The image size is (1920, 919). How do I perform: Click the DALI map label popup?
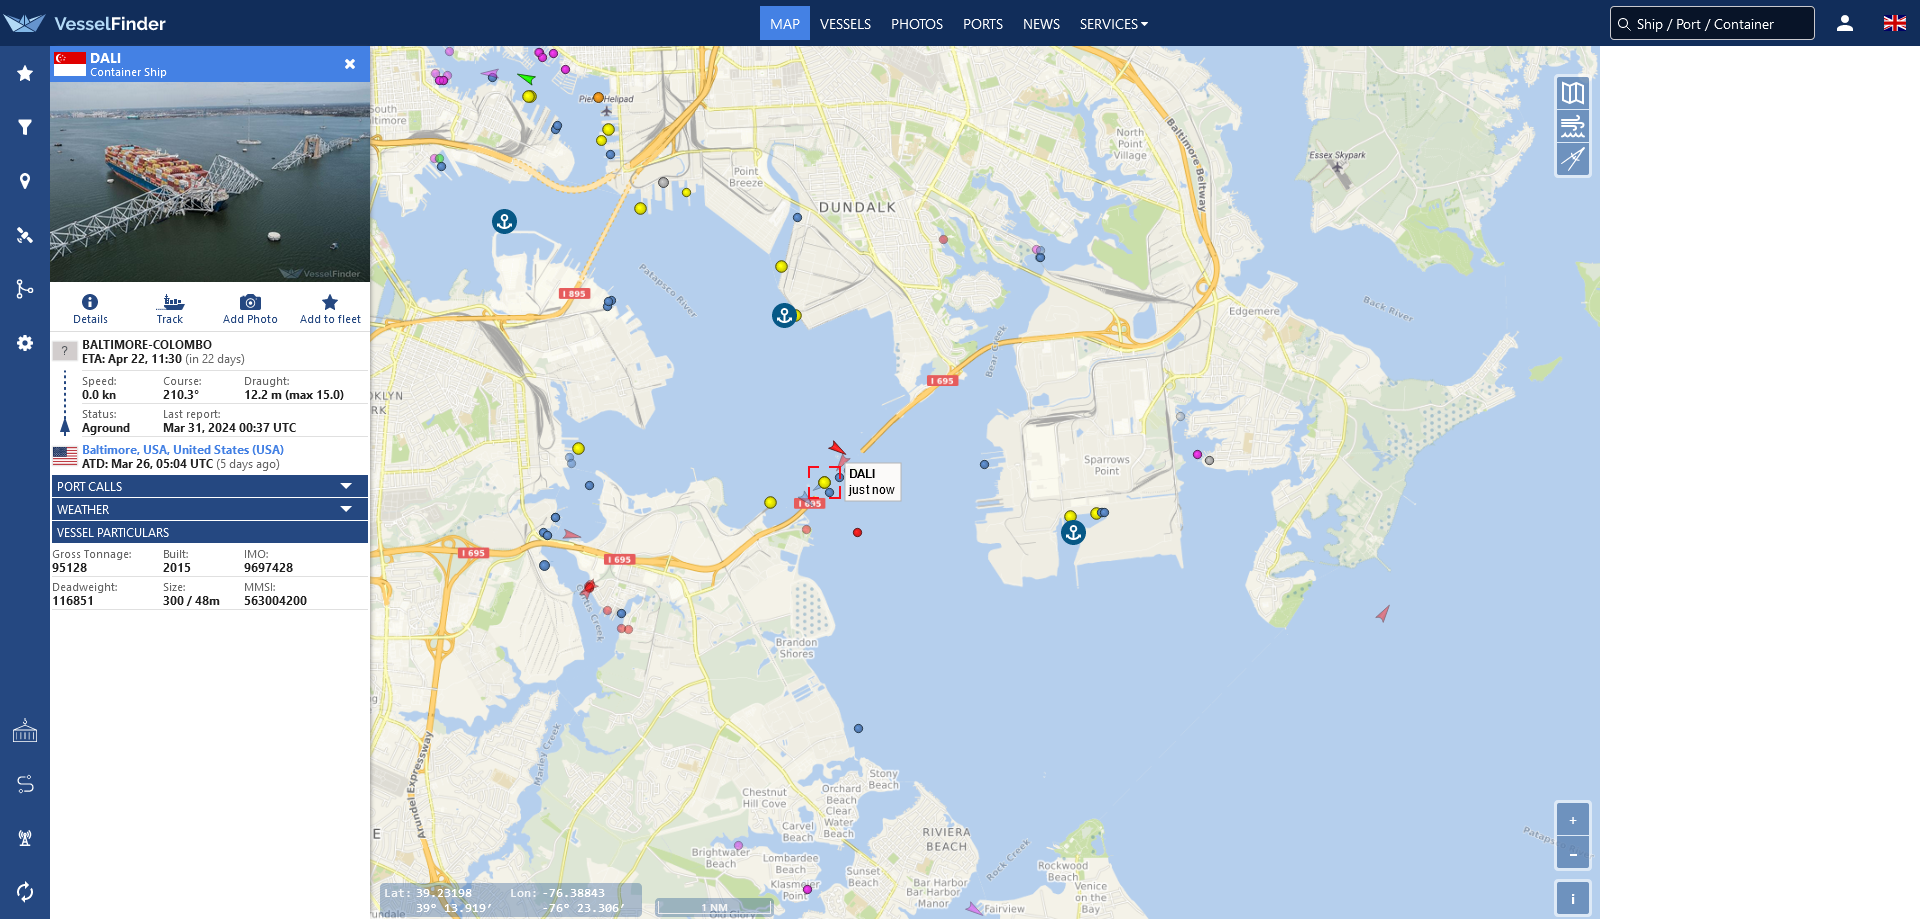pos(872,482)
